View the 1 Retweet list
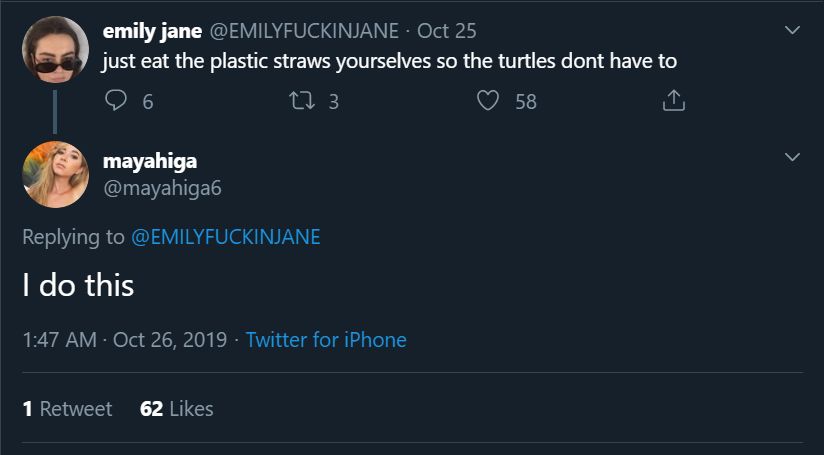The width and height of the screenshot is (824, 455). pos(67,408)
